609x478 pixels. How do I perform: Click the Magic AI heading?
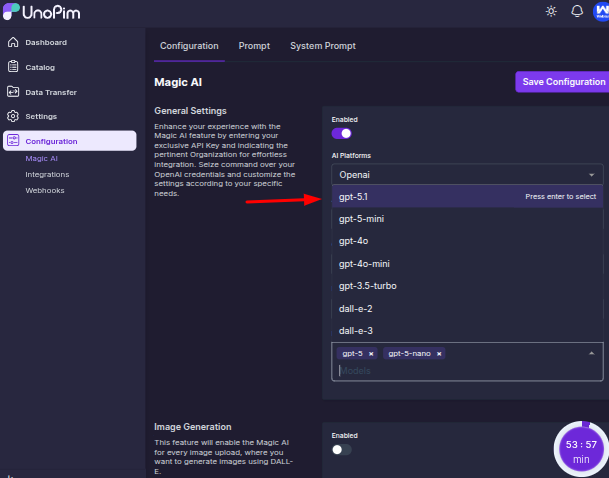178,82
